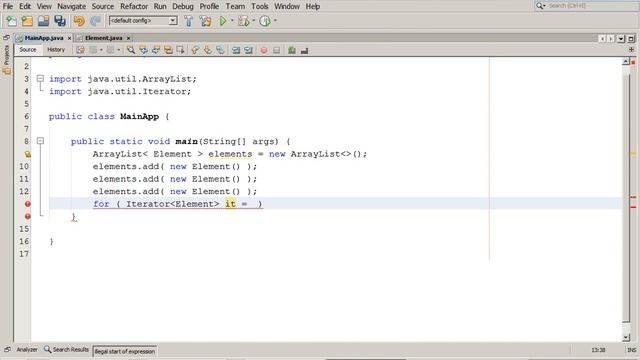Select the History view button
Image resolution: width=640 pixels, height=360 pixels.
point(56,50)
